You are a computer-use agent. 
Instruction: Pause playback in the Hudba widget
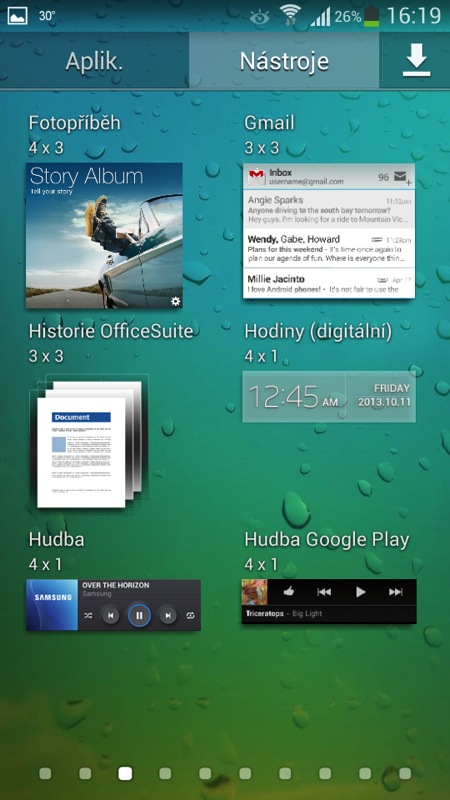(x=139, y=615)
